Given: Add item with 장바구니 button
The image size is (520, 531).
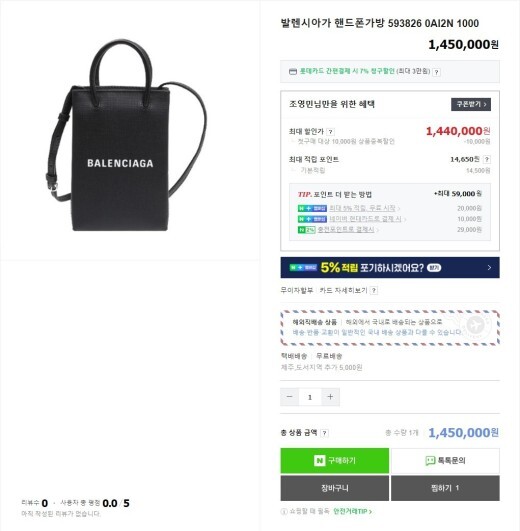Looking at the screenshot, I should point(334,488).
